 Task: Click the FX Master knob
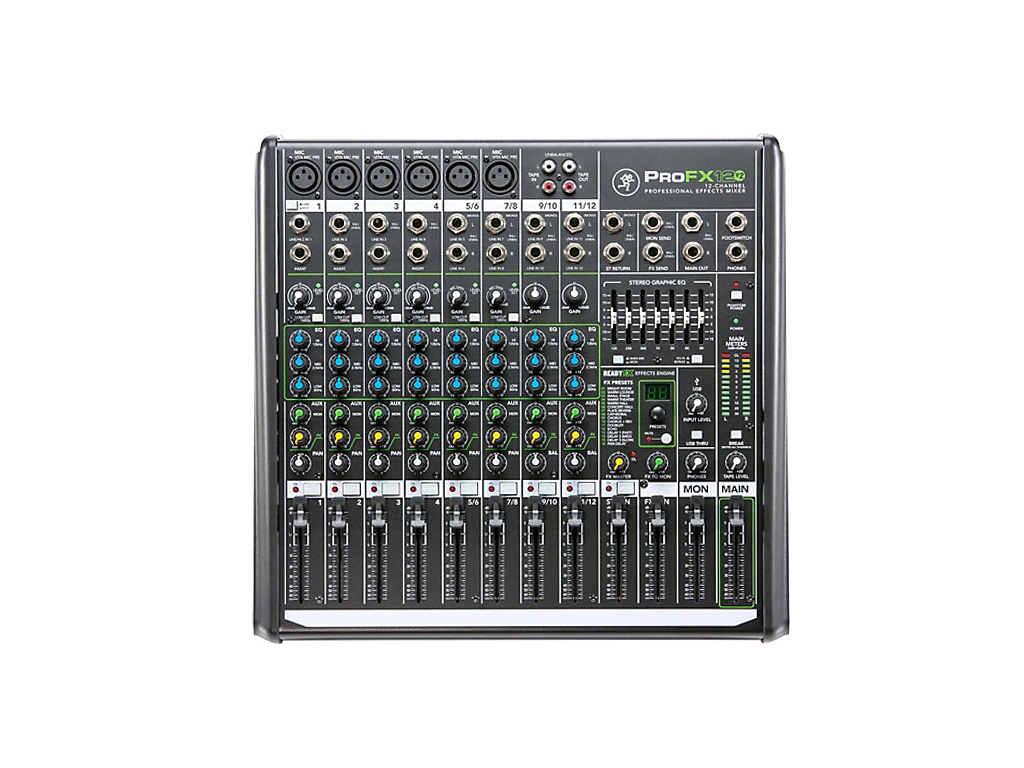click(618, 462)
